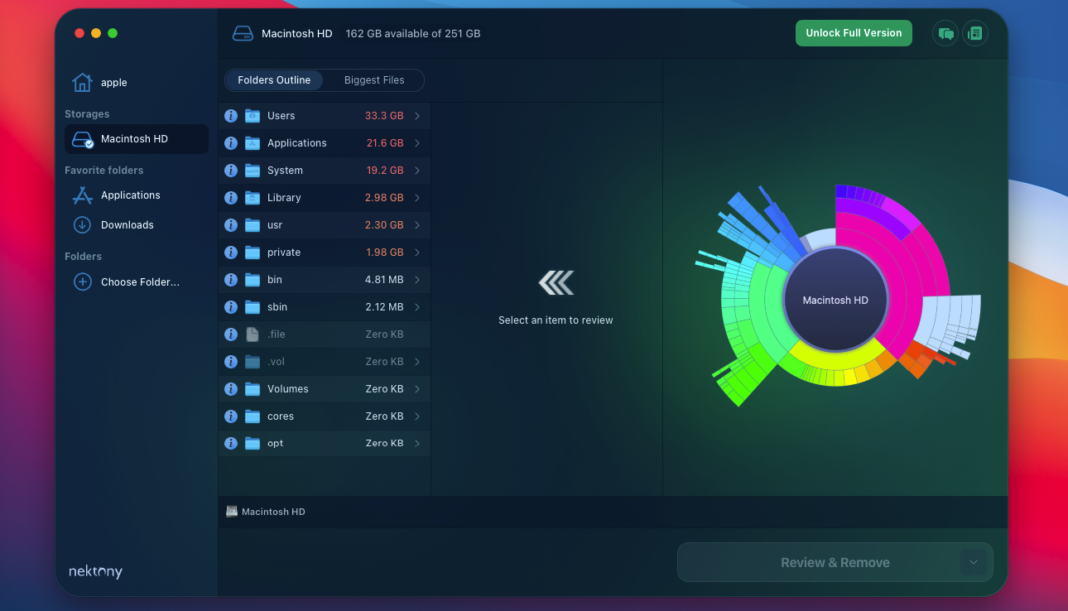Click the info icon beside the Users folder
The height and width of the screenshot is (611, 1068).
(x=231, y=115)
